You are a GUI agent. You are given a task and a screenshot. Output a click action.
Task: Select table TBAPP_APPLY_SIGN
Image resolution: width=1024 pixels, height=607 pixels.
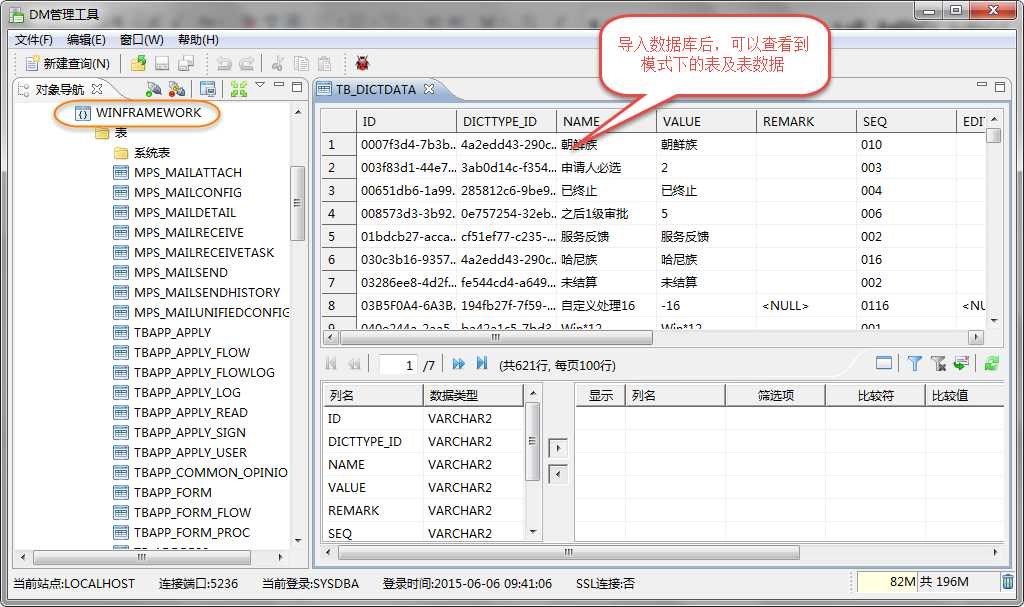(x=180, y=433)
